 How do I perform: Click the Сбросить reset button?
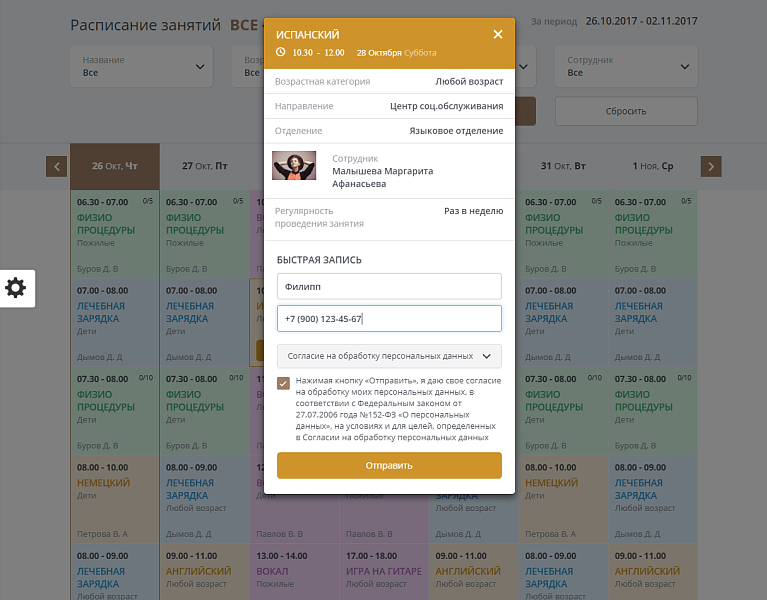click(x=626, y=111)
